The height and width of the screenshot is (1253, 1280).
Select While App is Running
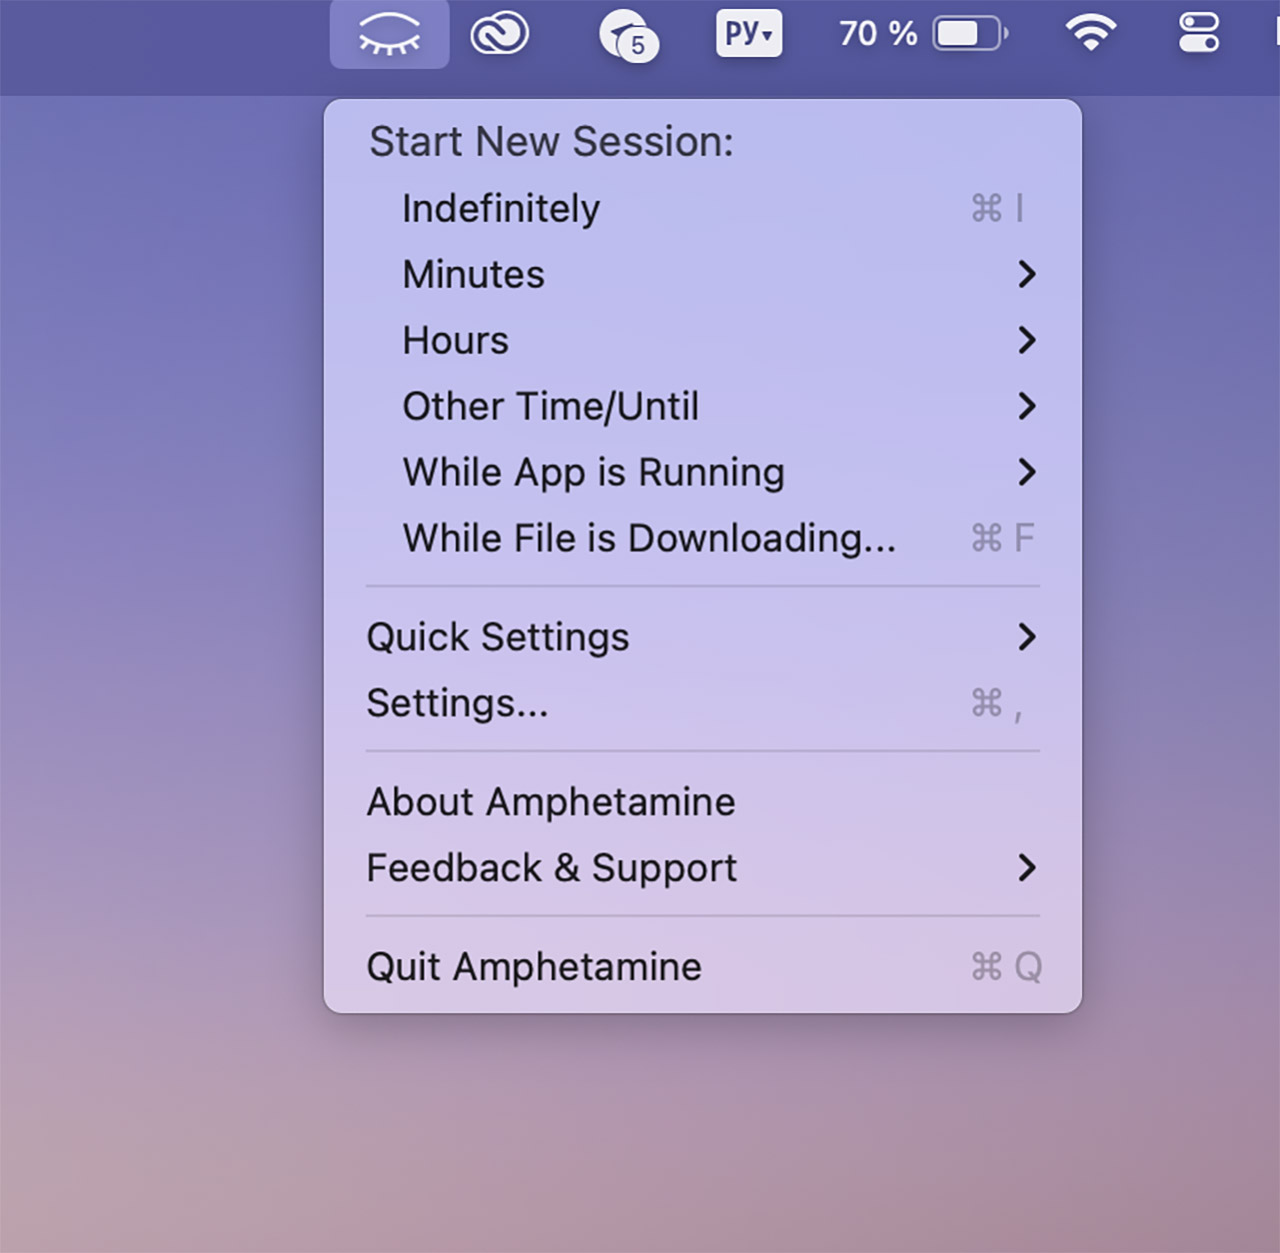click(x=703, y=472)
